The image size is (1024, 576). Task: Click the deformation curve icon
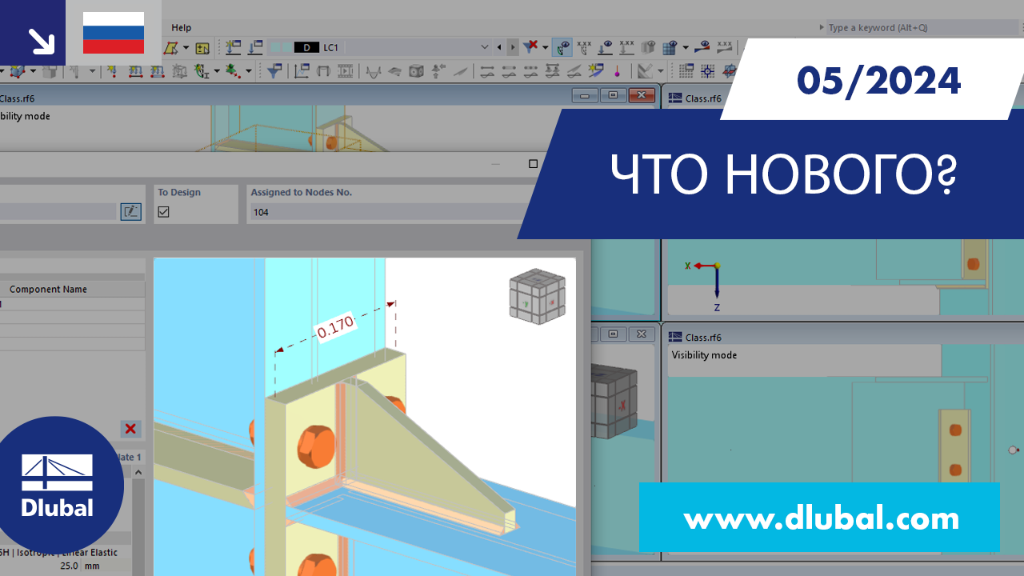coord(373,72)
